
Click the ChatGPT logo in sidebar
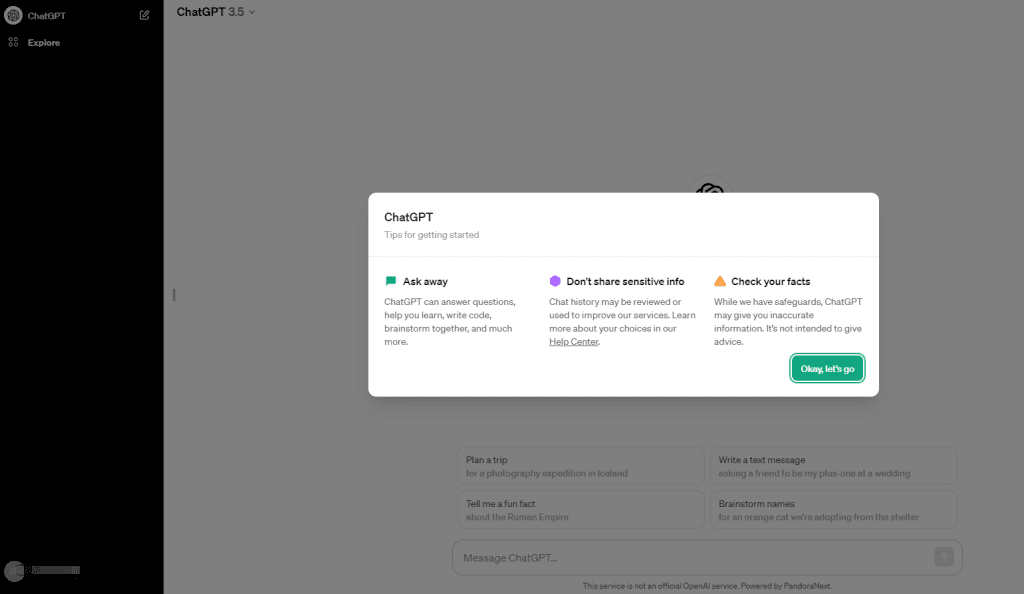[13, 15]
